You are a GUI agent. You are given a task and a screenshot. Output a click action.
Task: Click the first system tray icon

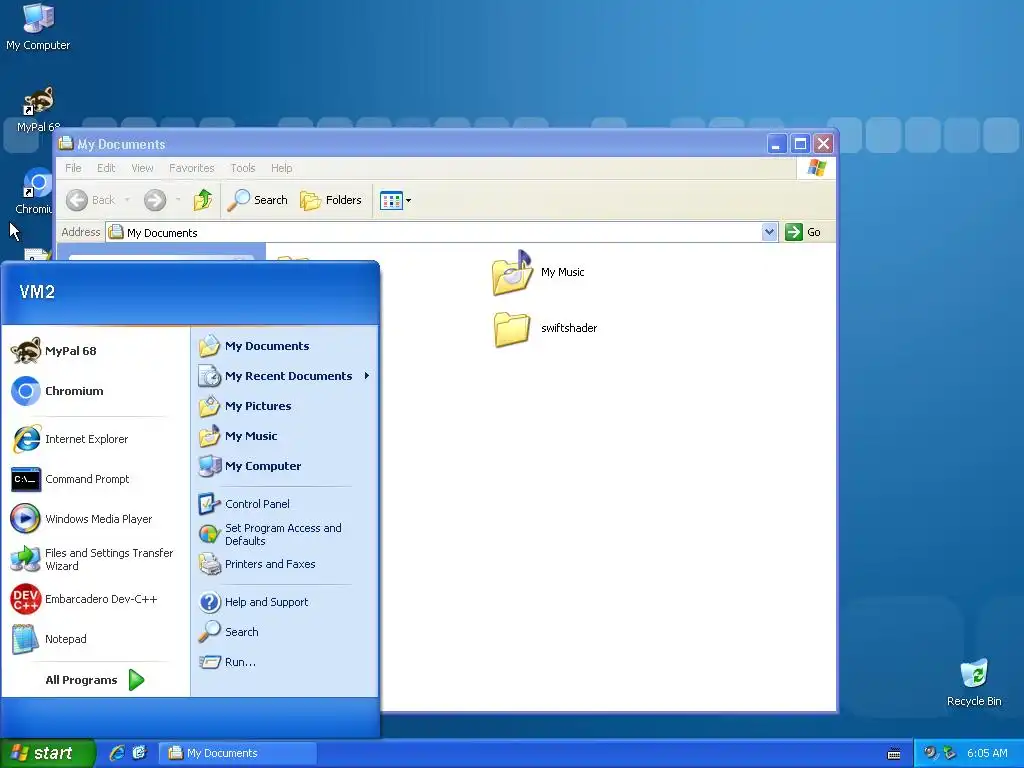930,753
